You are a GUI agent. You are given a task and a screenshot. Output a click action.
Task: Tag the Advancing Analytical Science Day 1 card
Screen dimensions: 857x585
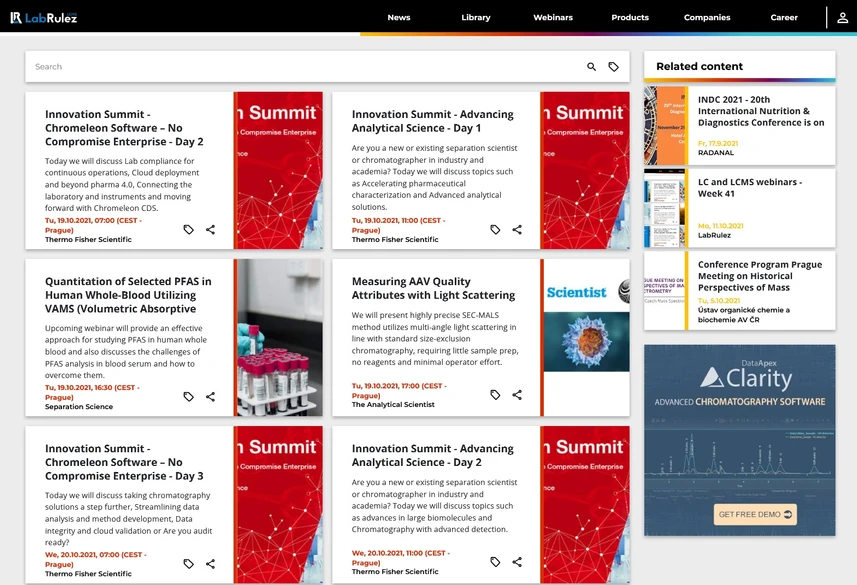(x=495, y=230)
